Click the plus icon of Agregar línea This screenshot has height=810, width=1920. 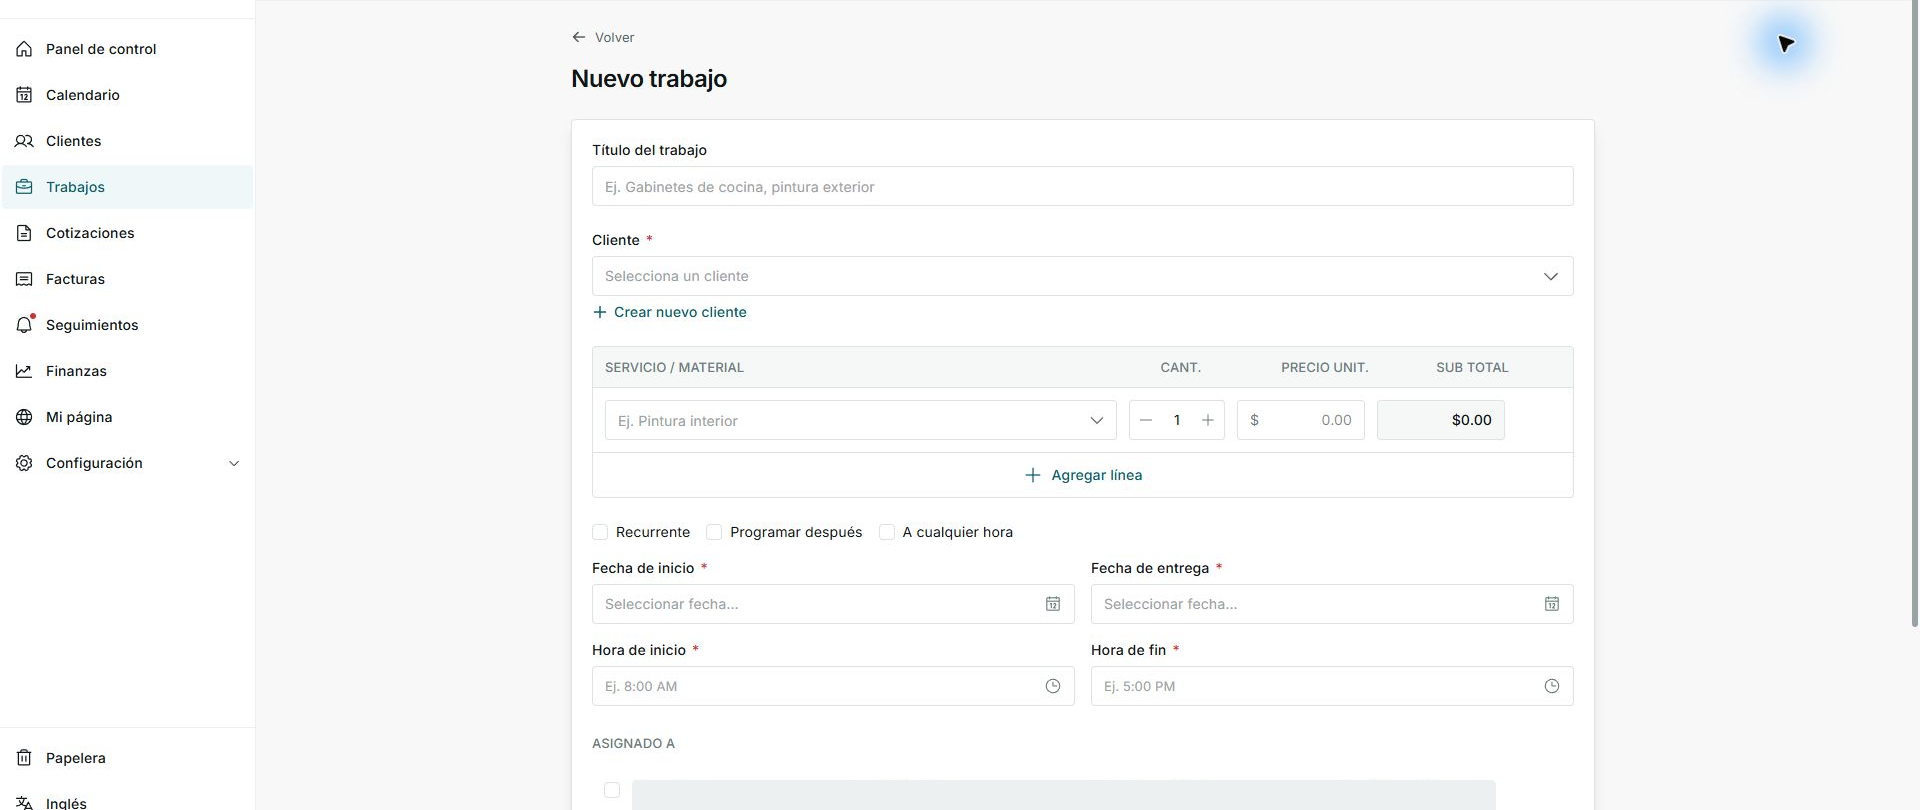coord(1033,475)
